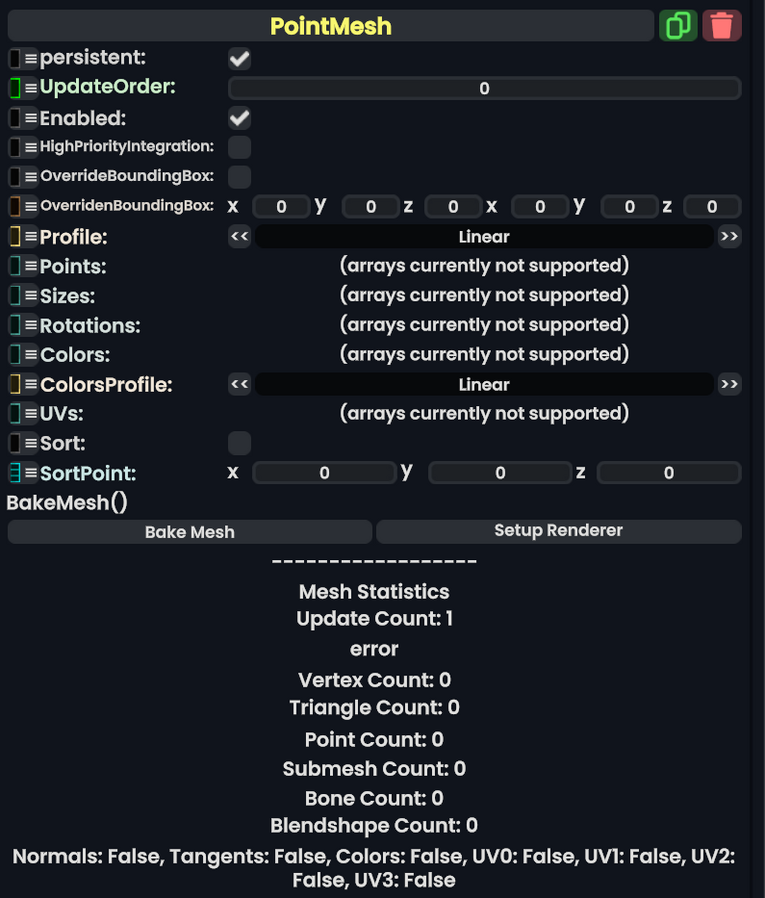765x898 pixels.
Task: Click the << arrow on the Profile selector
Action: point(239,236)
